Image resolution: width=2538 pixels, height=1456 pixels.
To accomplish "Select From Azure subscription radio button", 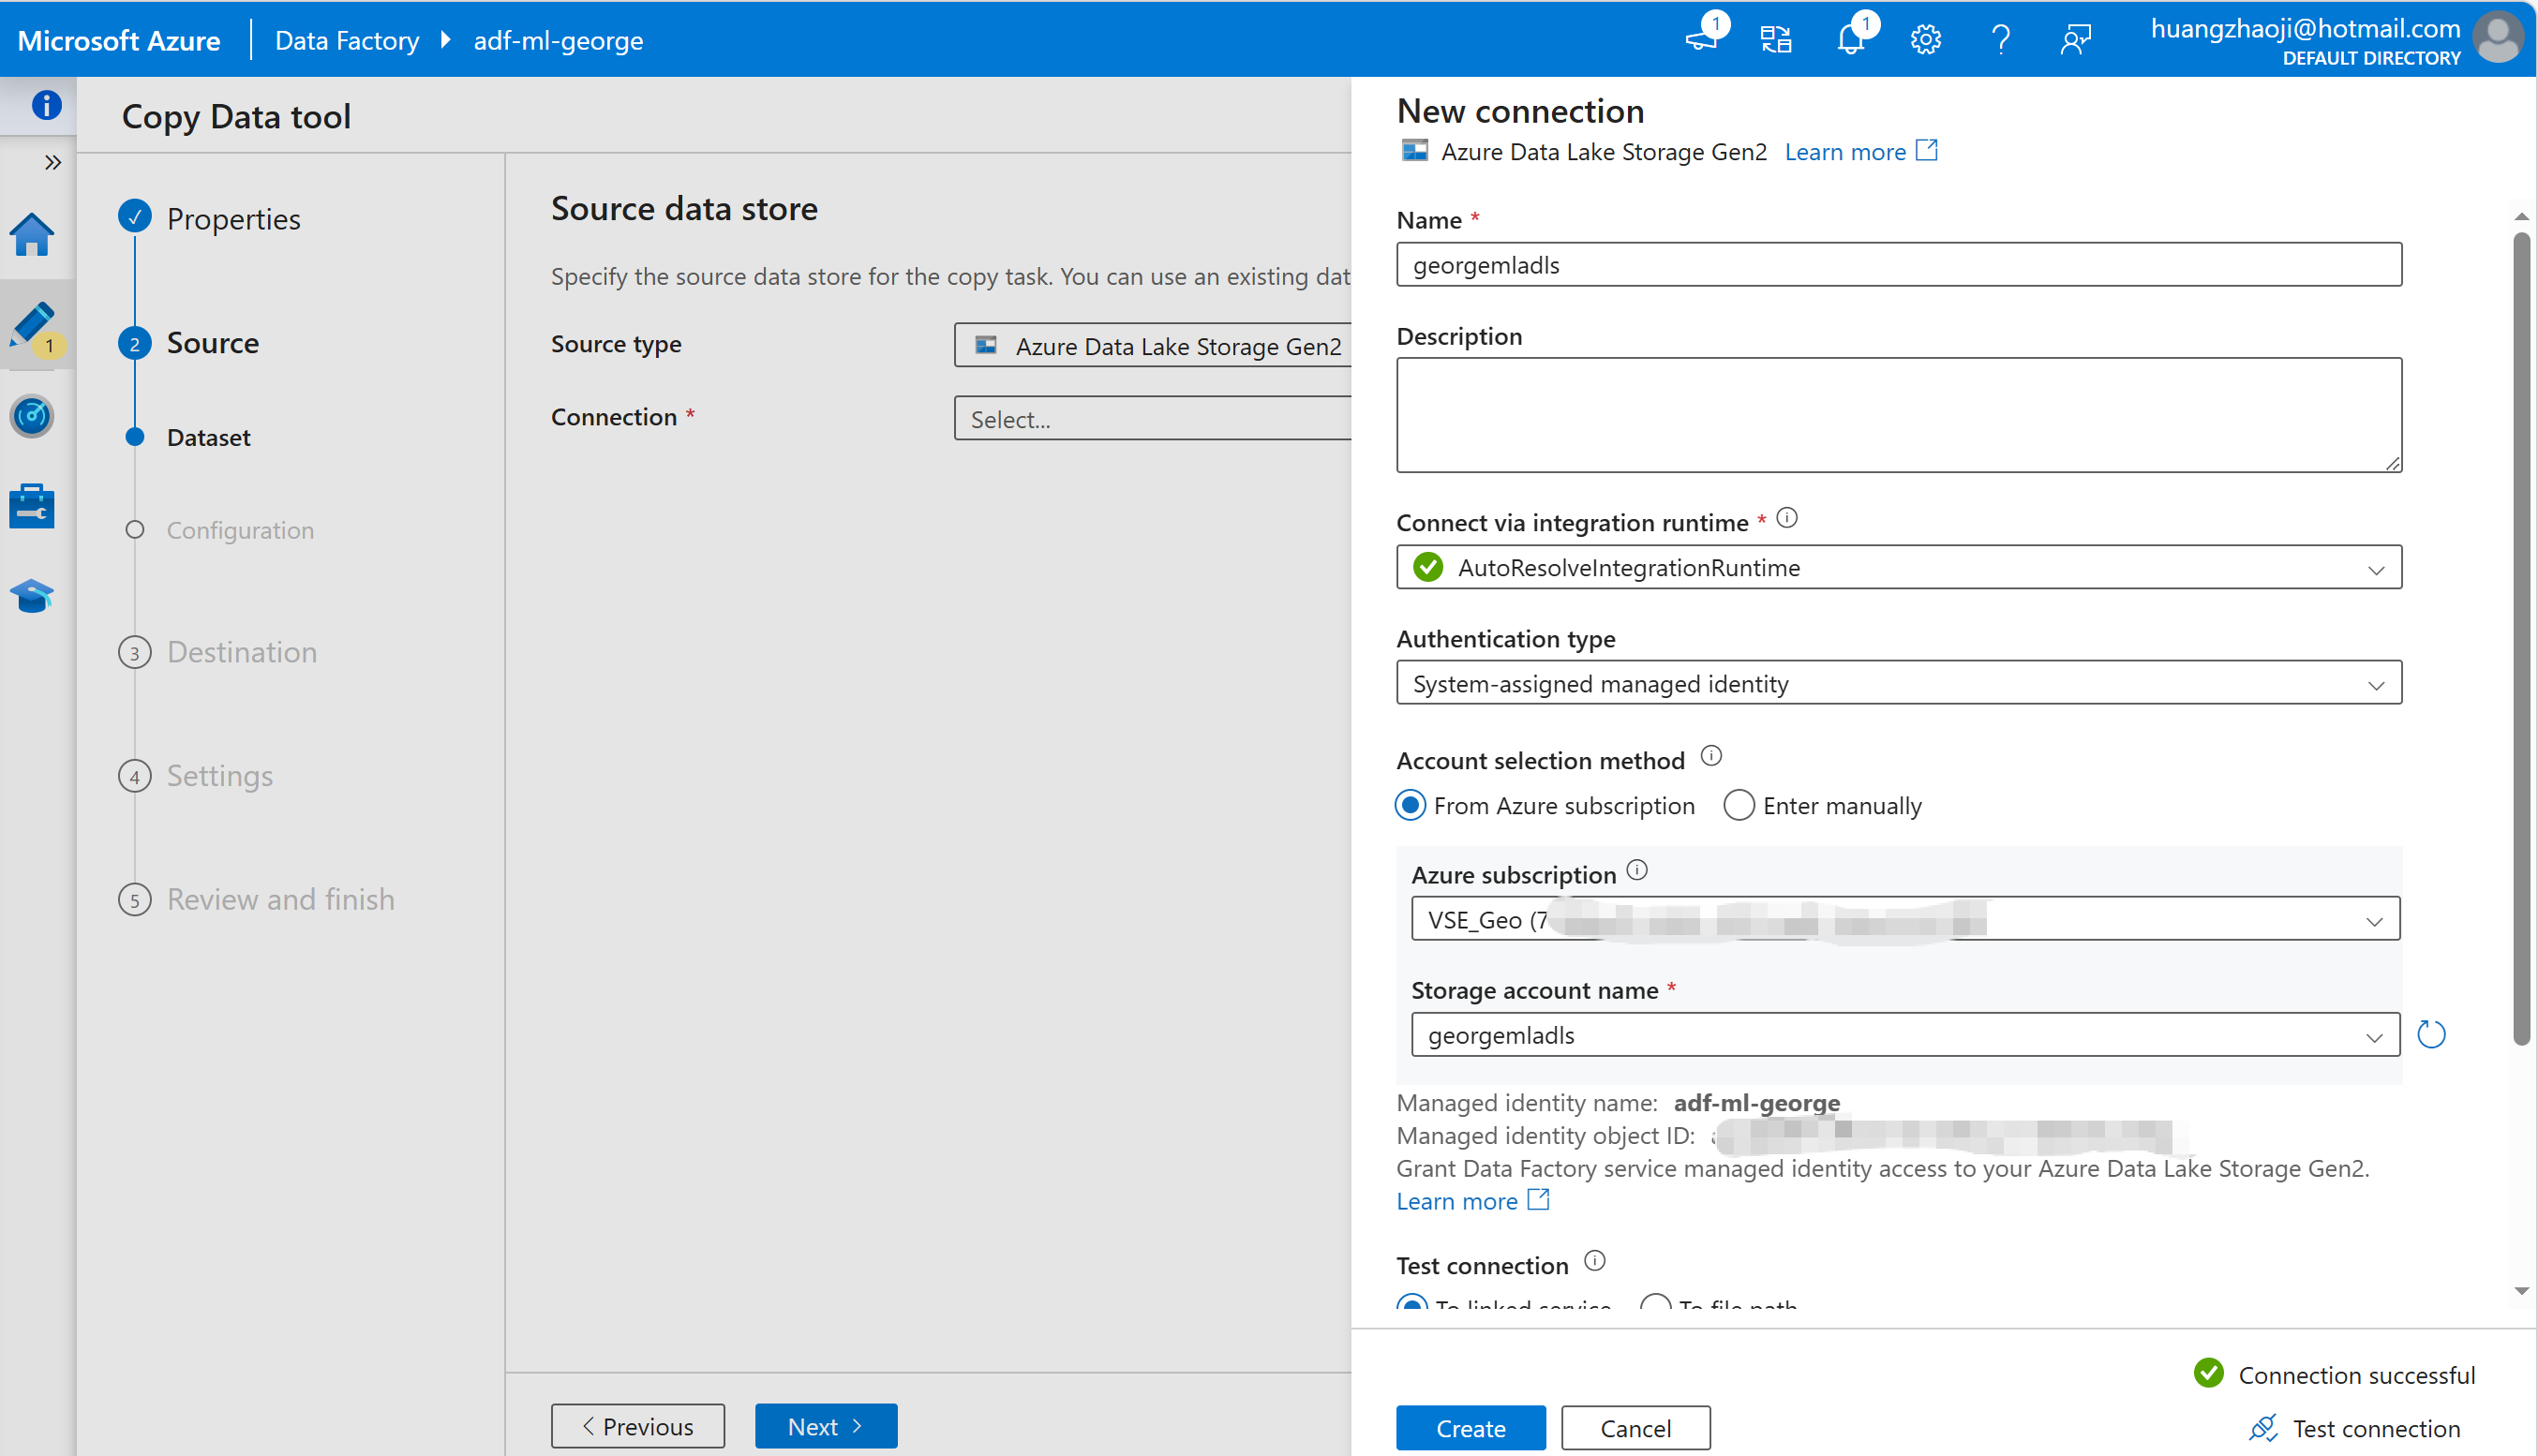I will [1411, 805].
